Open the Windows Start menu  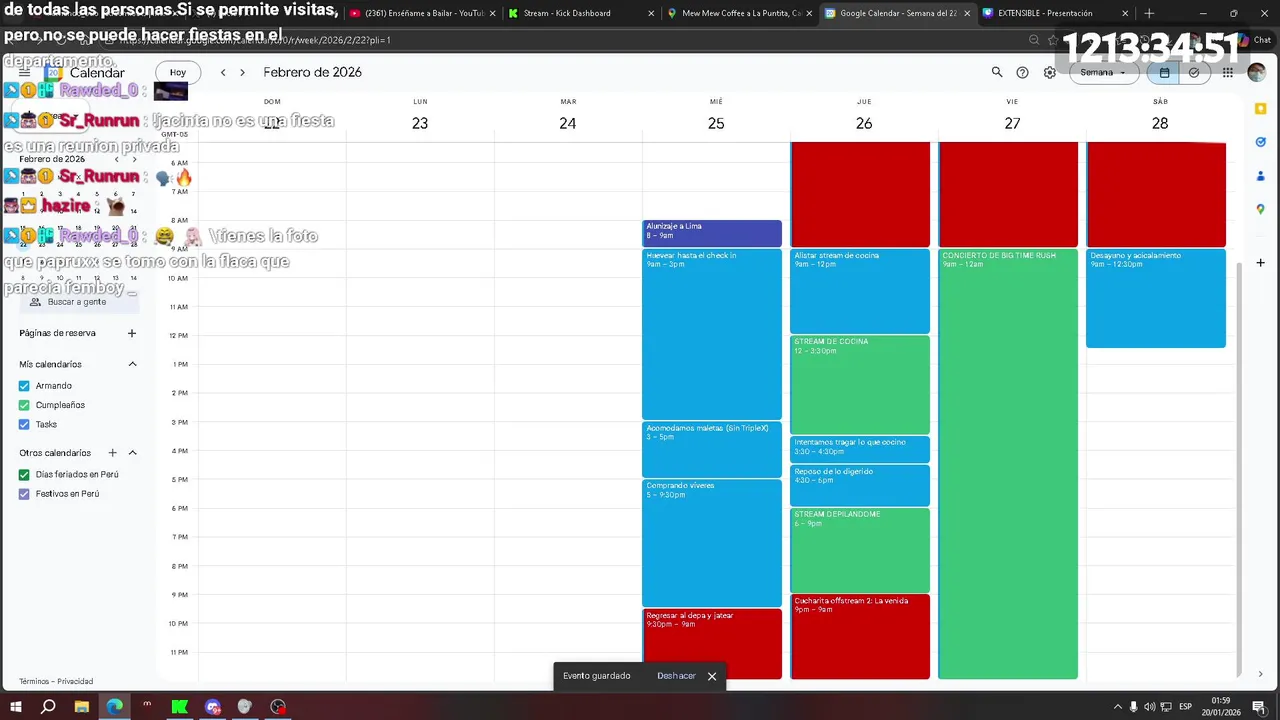[x=15, y=707]
